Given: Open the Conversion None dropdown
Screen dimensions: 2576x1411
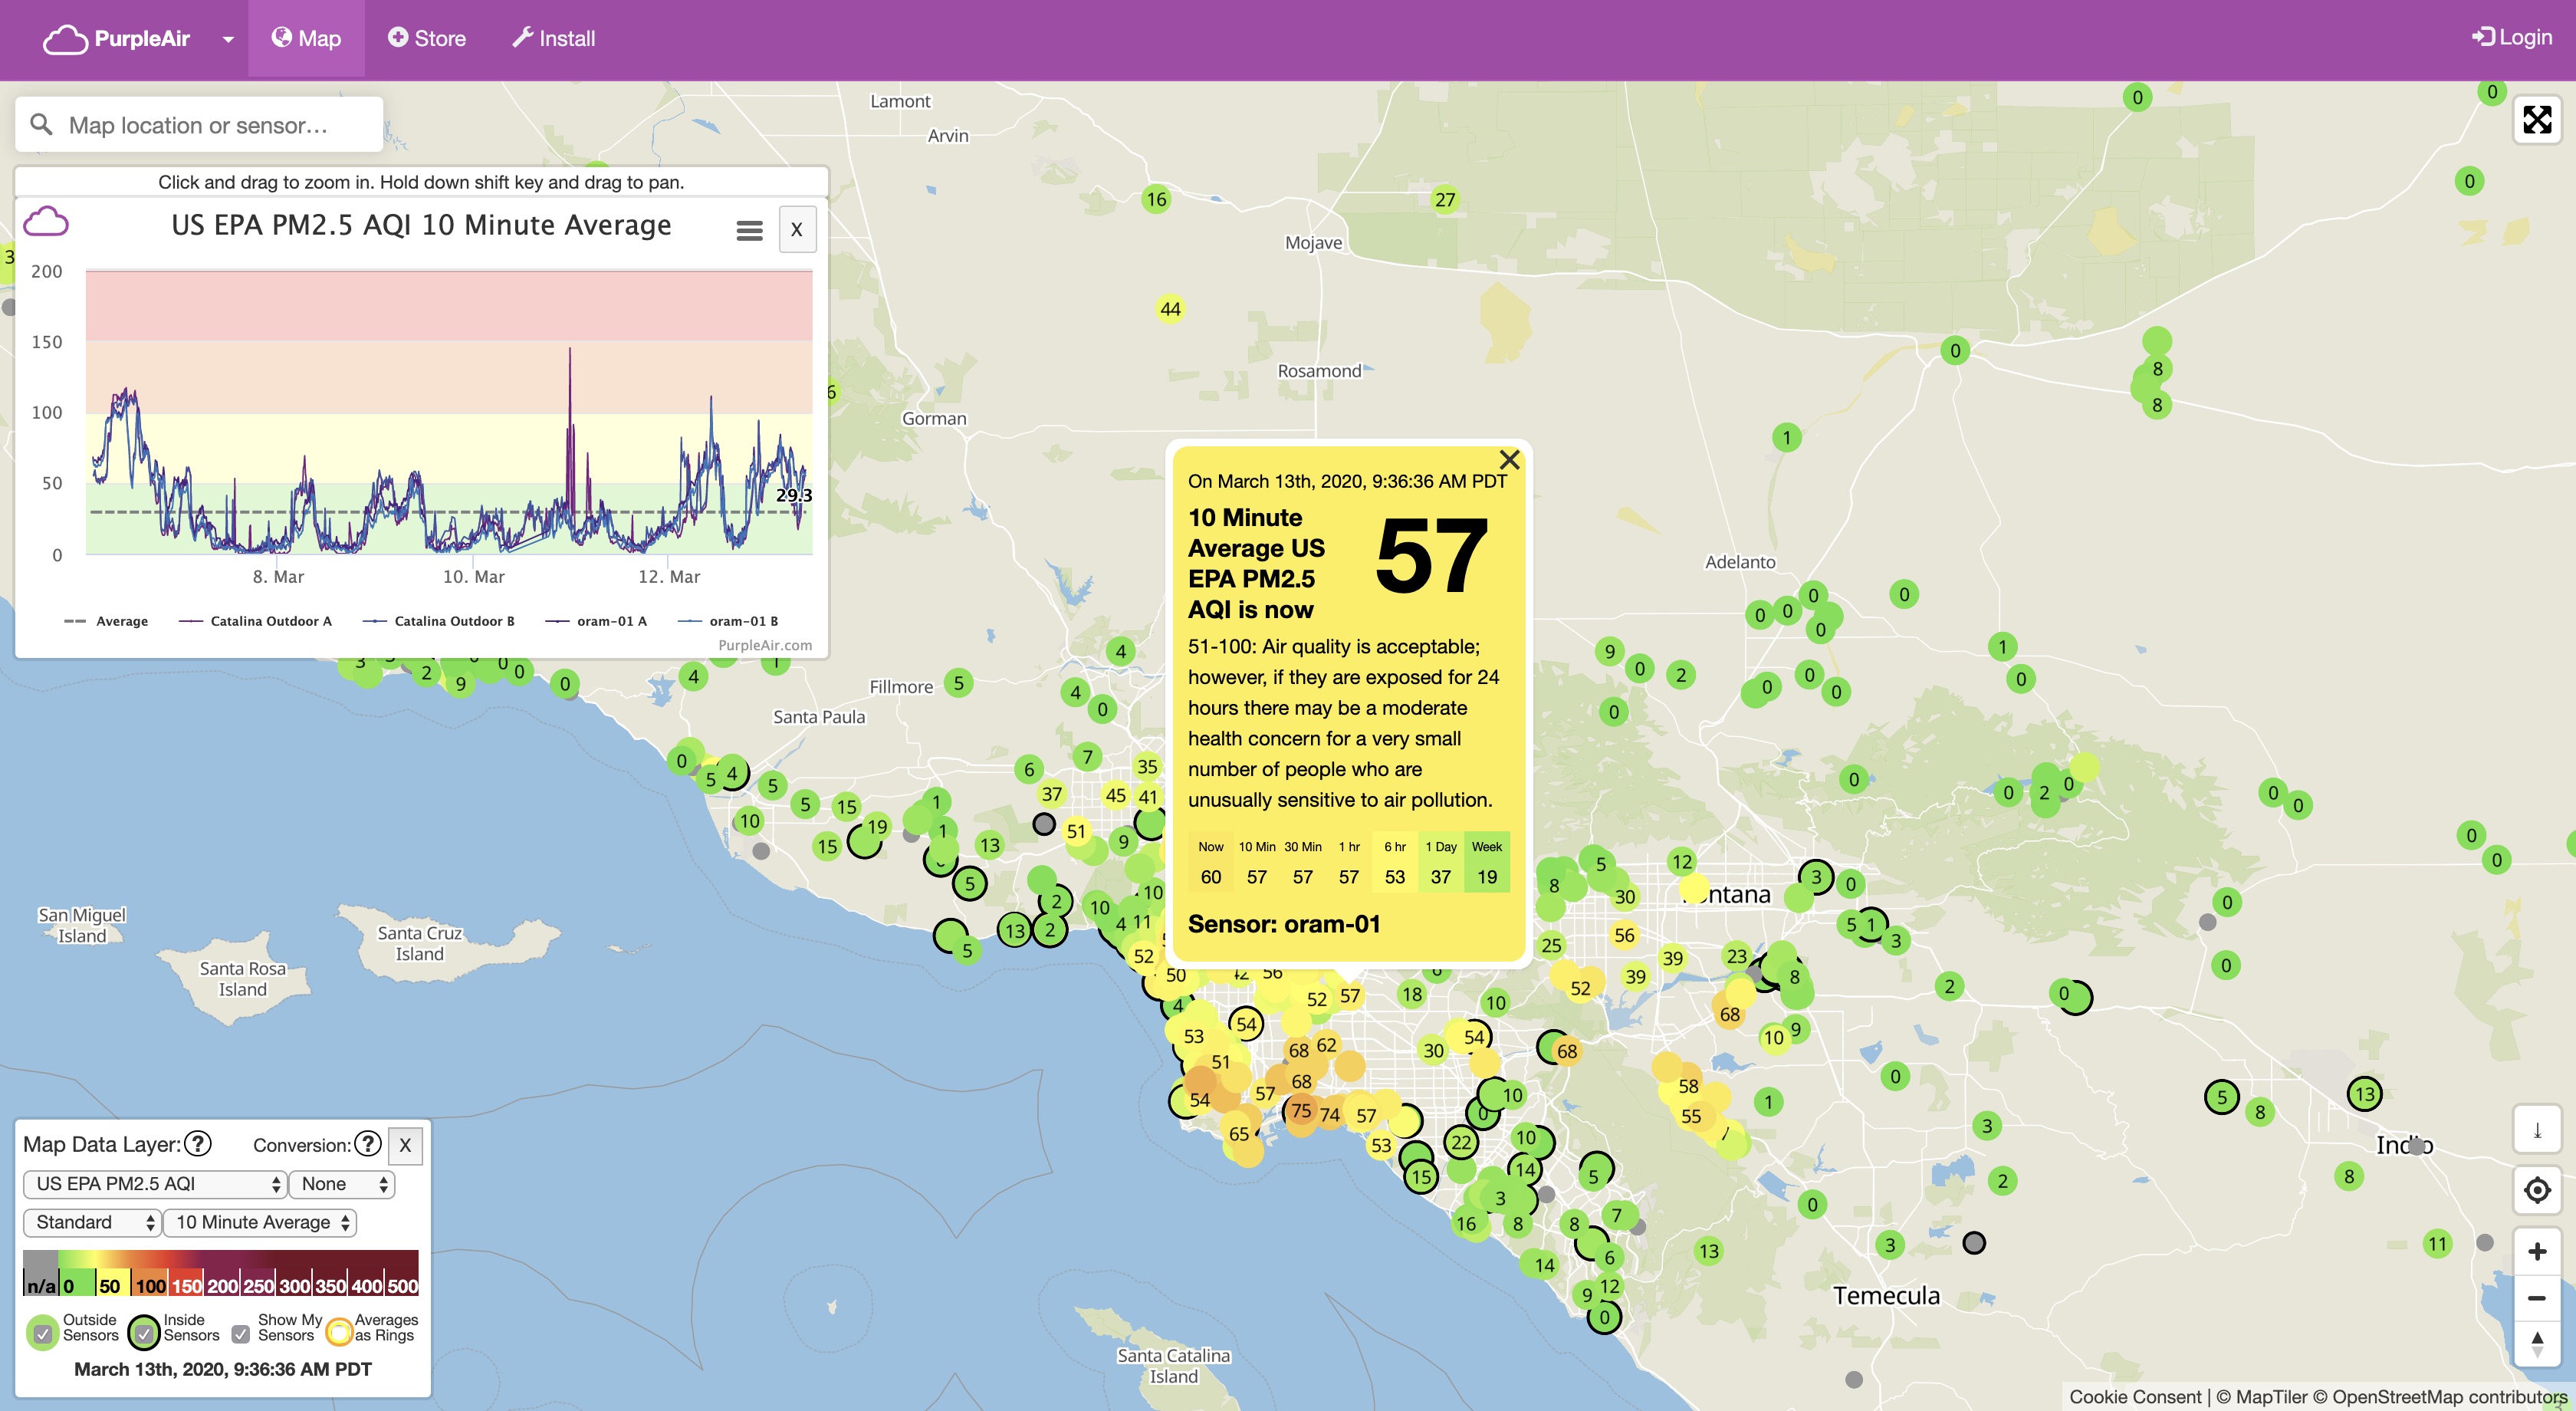Looking at the screenshot, I should 342,1184.
